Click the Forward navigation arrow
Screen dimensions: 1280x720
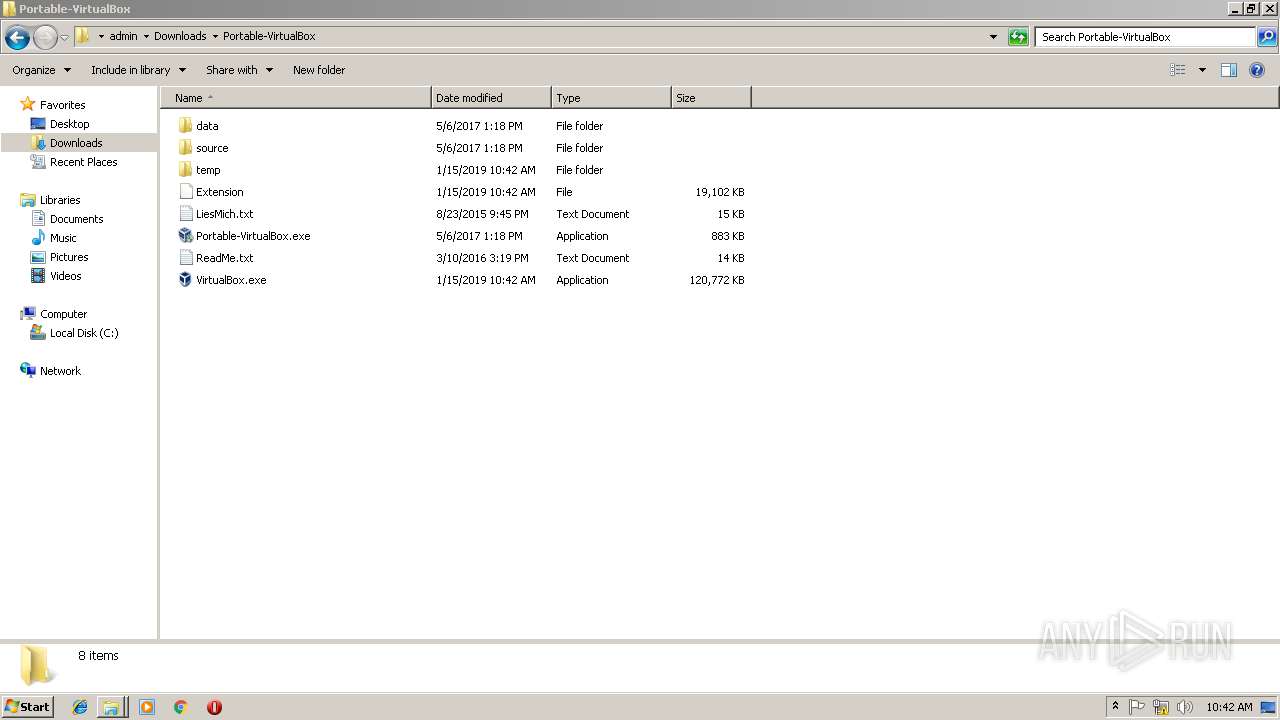click(x=45, y=38)
